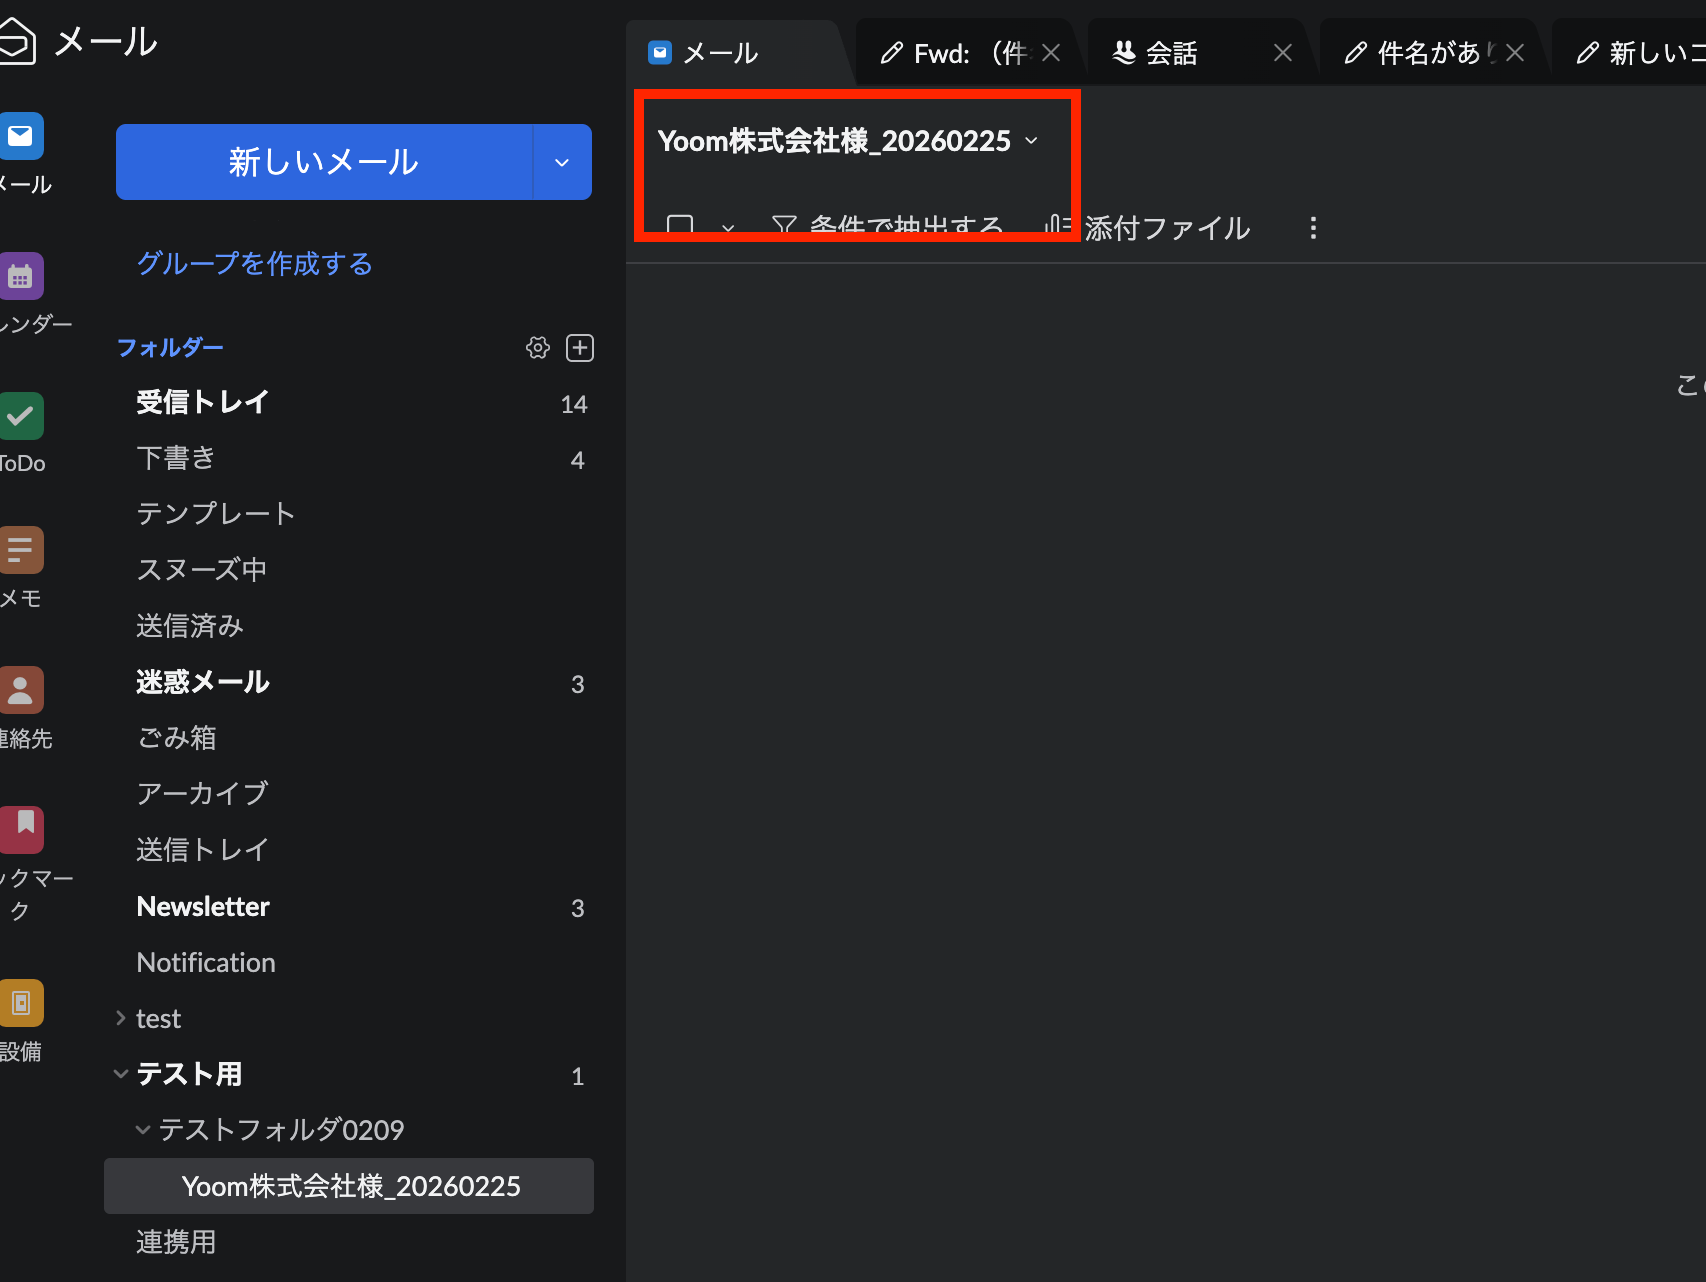Click the unread count 1 beside テスト用

(577, 1076)
